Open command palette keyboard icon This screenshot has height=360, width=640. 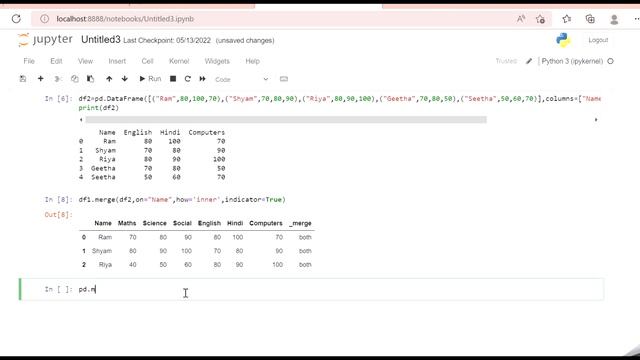[284, 79]
